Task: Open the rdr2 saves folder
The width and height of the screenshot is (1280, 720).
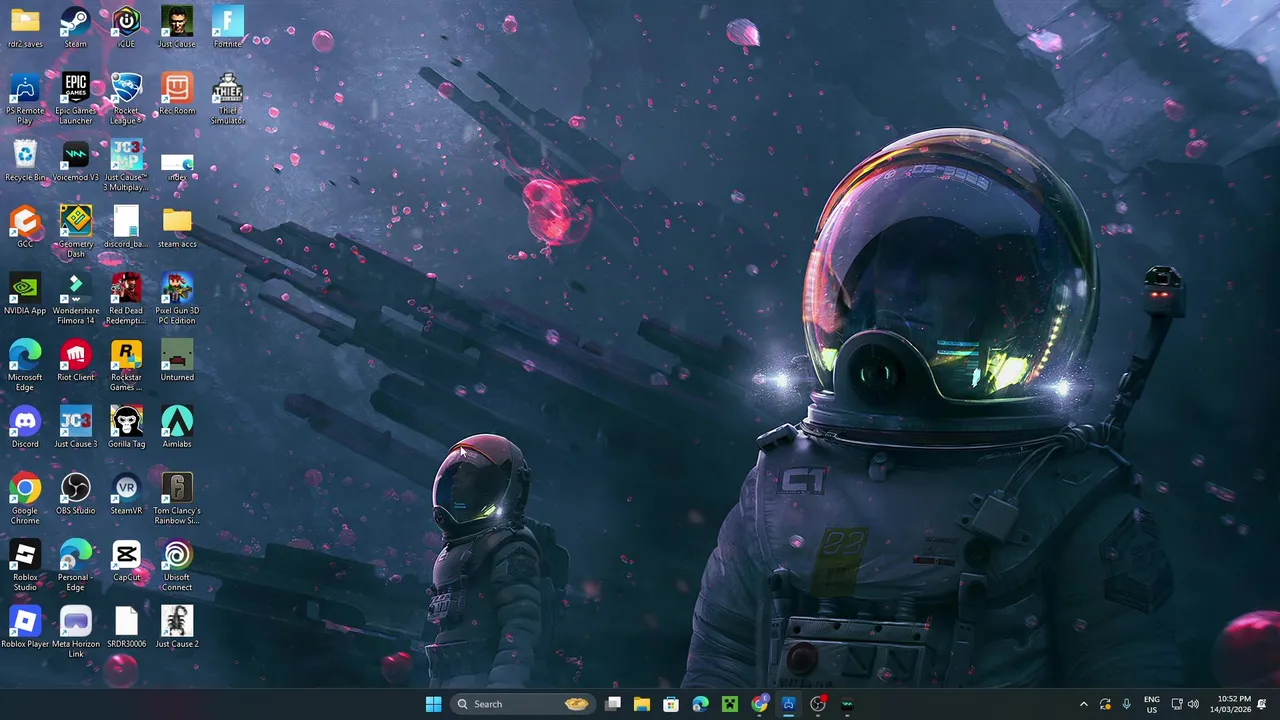Action: pos(25,28)
